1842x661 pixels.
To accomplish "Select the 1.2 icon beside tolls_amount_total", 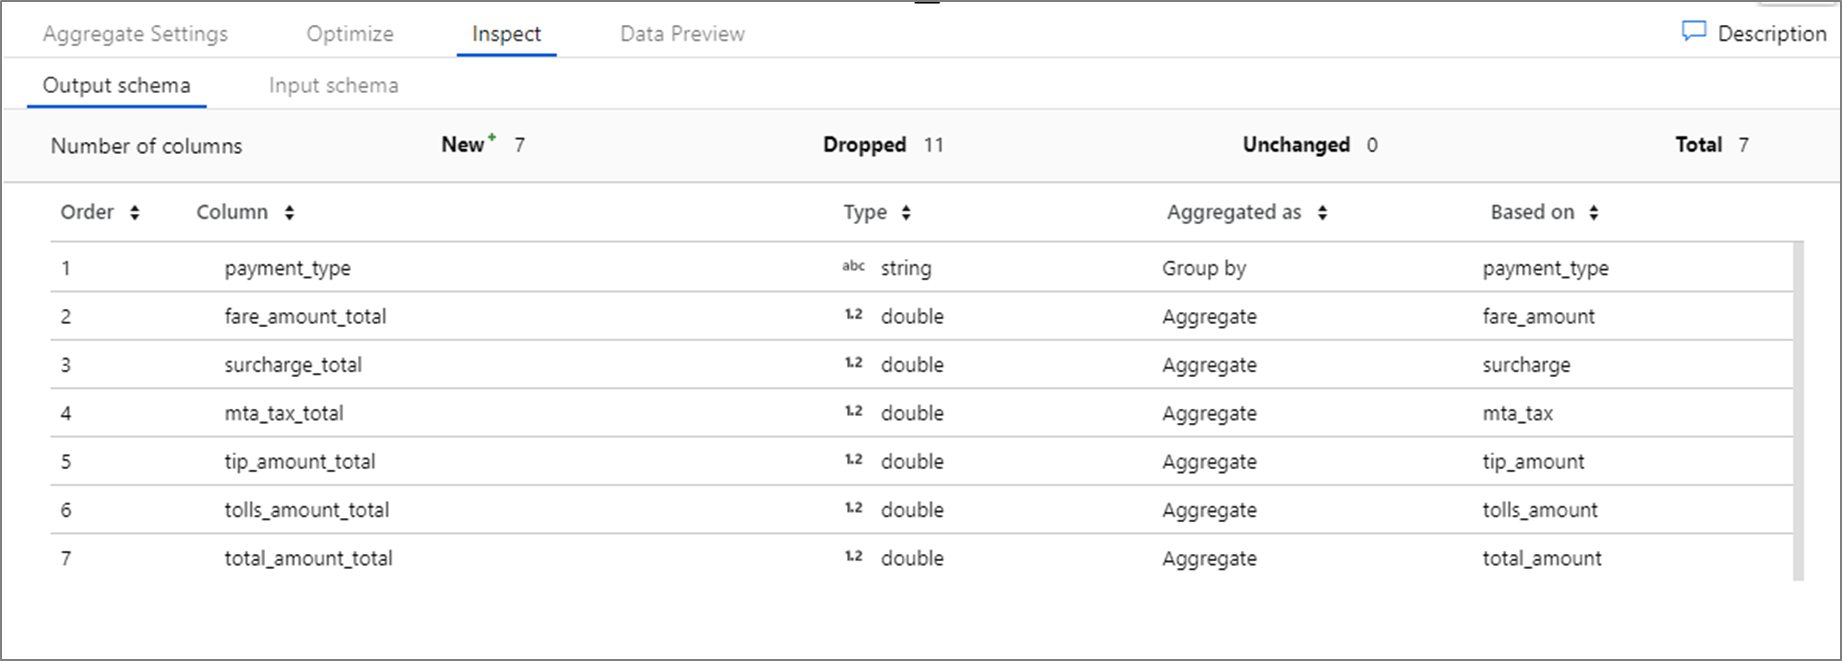I will (x=855, y=509).
